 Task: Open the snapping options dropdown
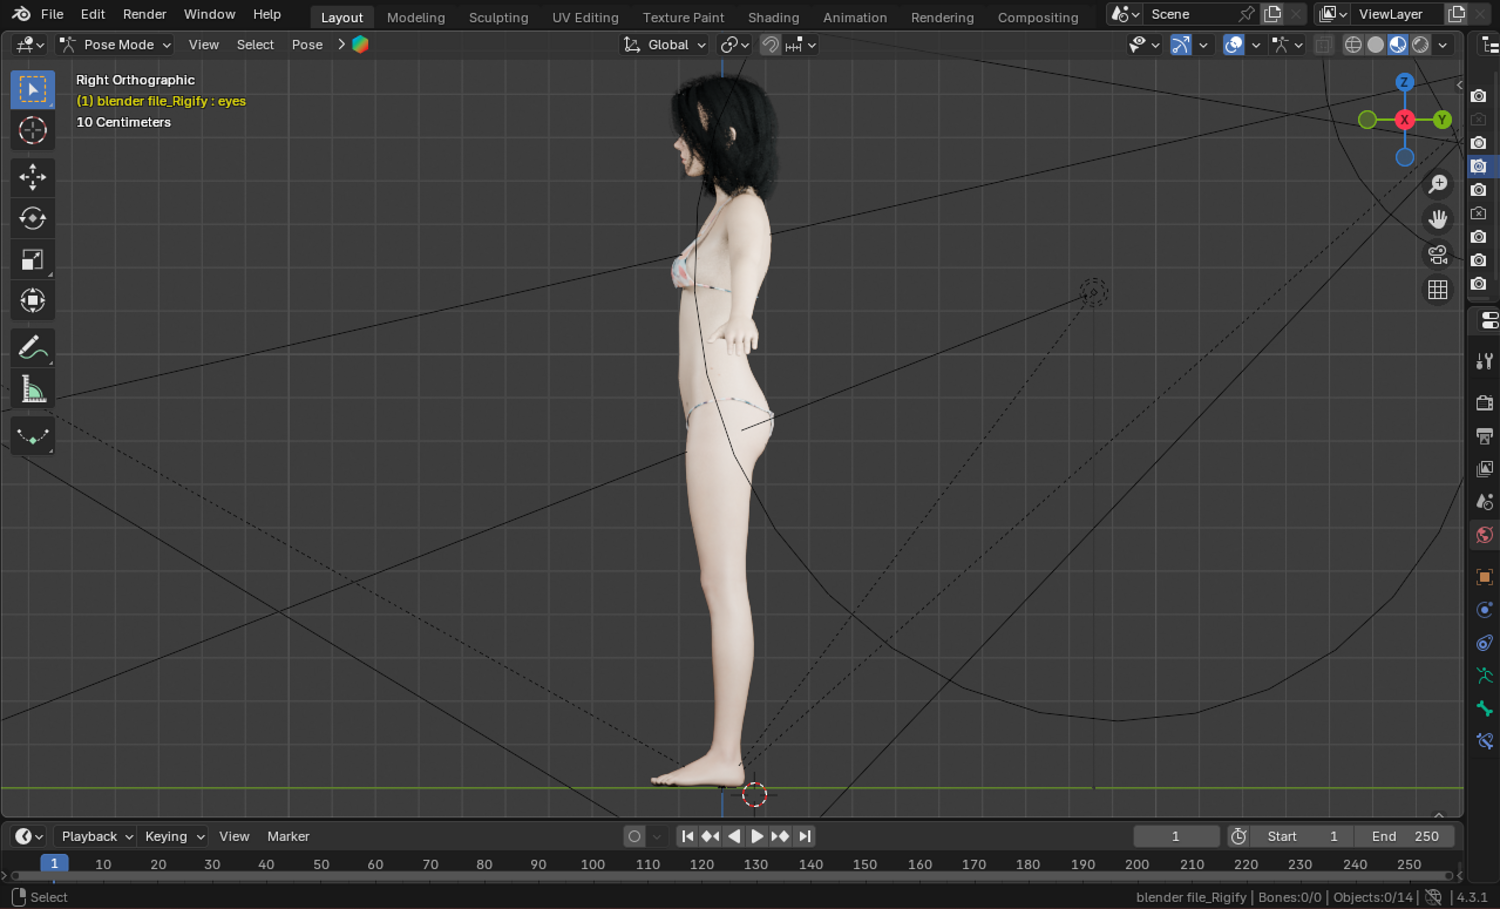point(801,45)
